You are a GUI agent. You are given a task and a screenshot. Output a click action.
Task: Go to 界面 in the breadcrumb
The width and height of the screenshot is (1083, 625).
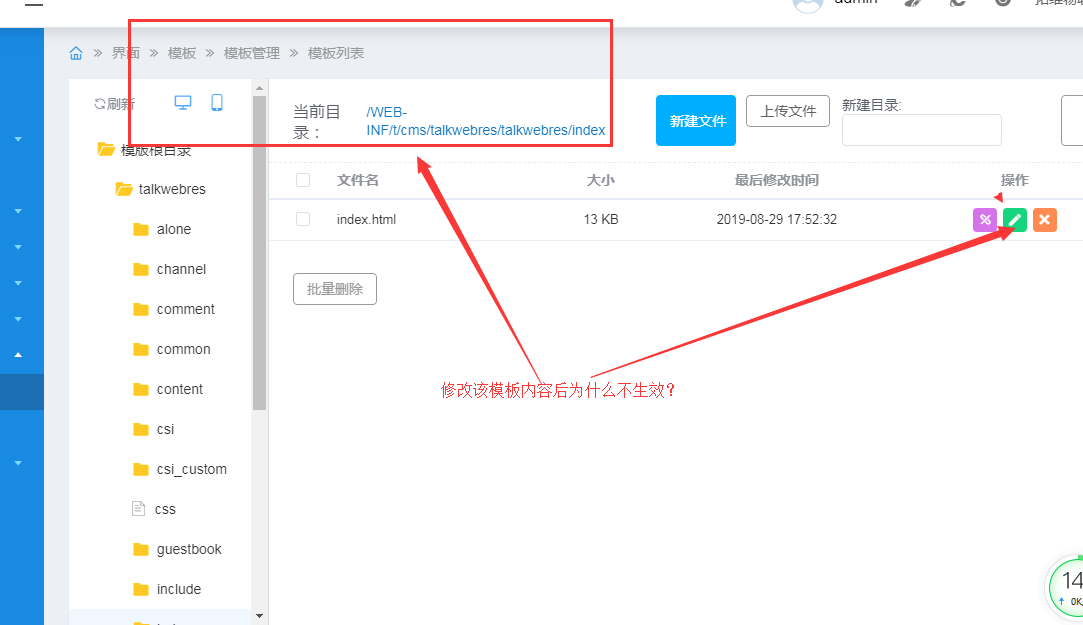tap(126, 53)
